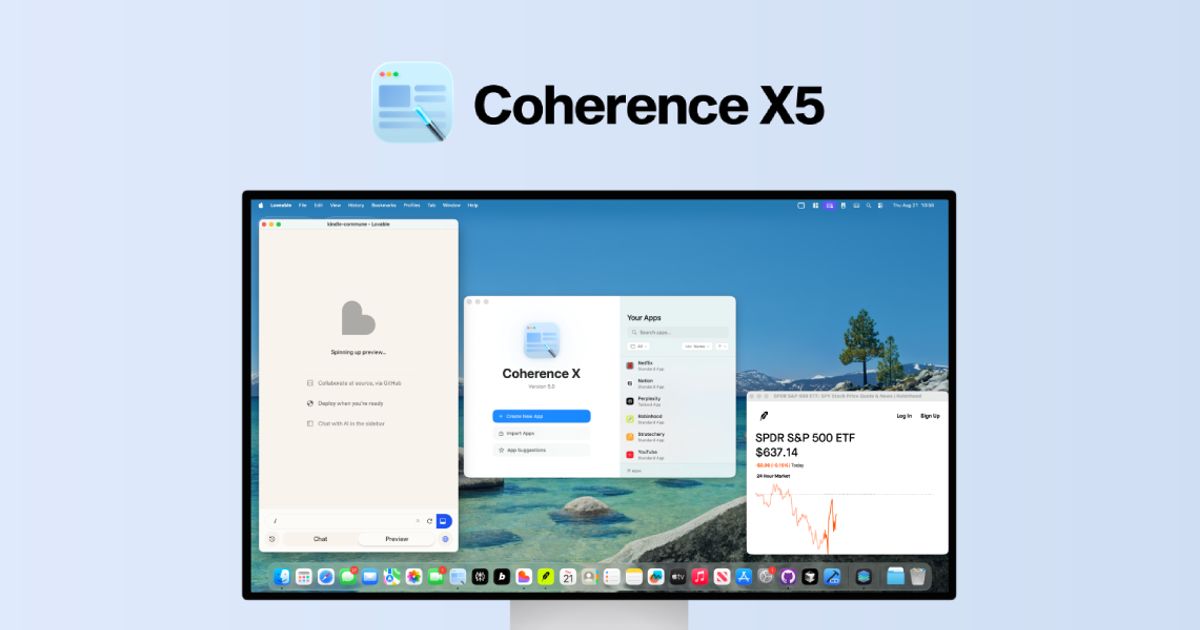
Task: Select Stratechery in Your Apps list
Action: coord(677,436)
